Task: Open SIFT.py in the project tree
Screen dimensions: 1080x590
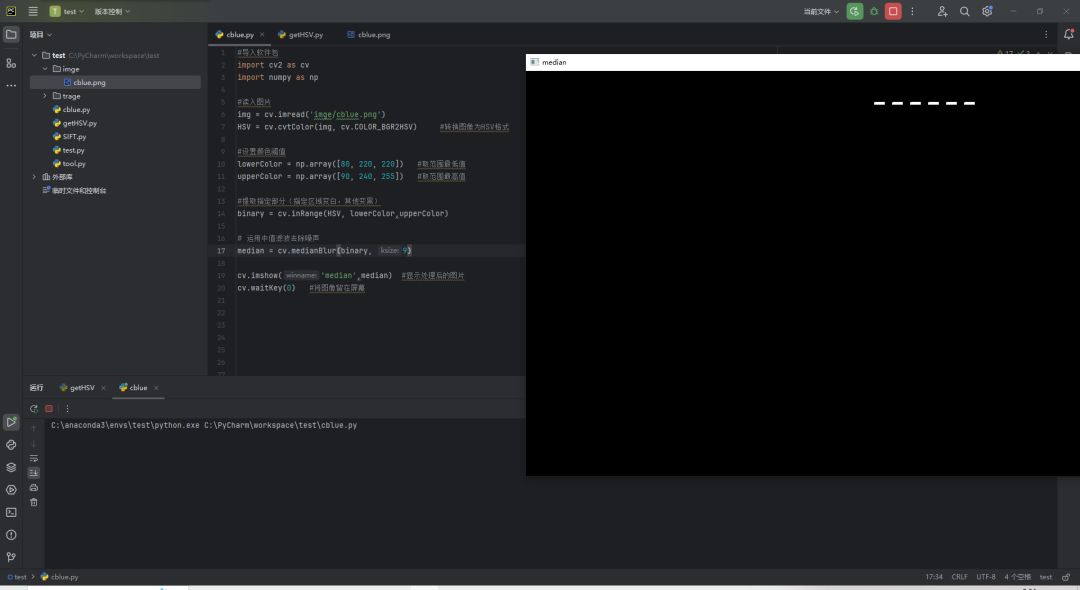Action: pos(74,136)
